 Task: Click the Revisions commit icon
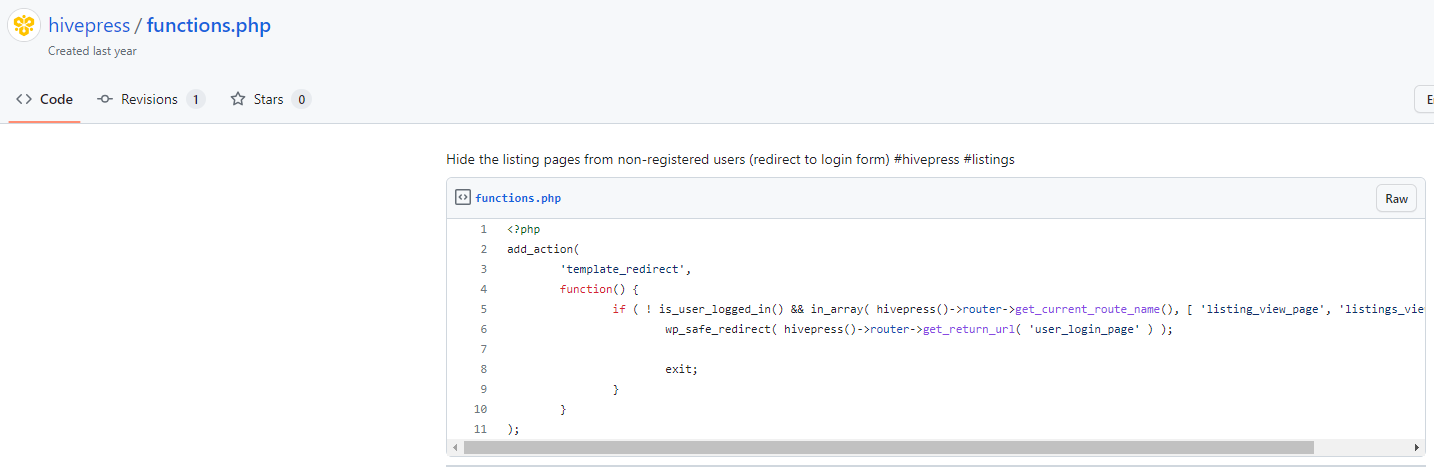click(x=105, y=99)
